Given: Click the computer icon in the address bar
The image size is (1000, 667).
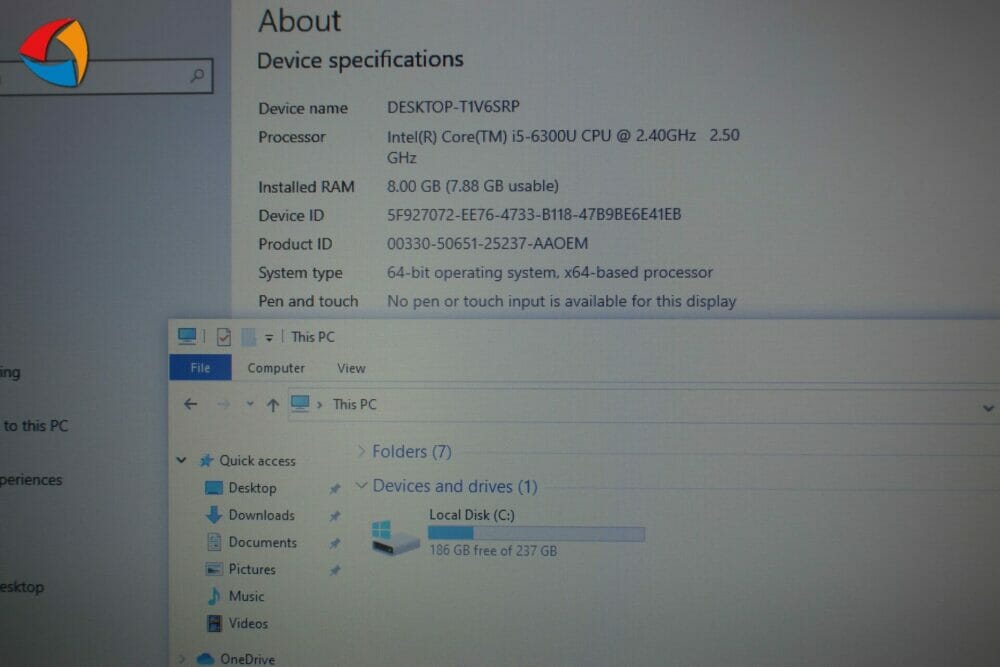Looking at the screenshot, I should [300, 404].
